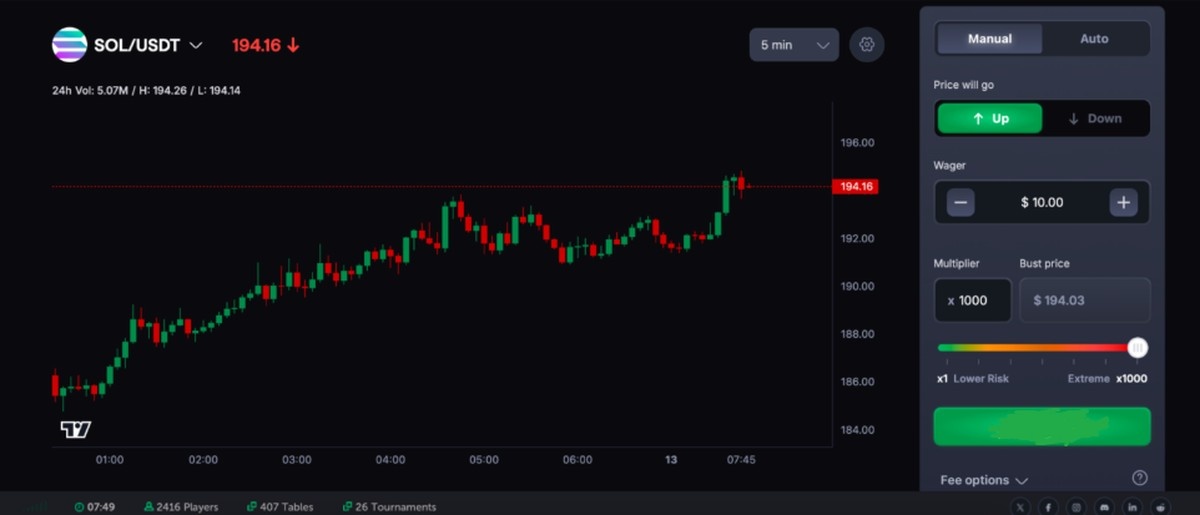Open the Reddit social link

1160,507
